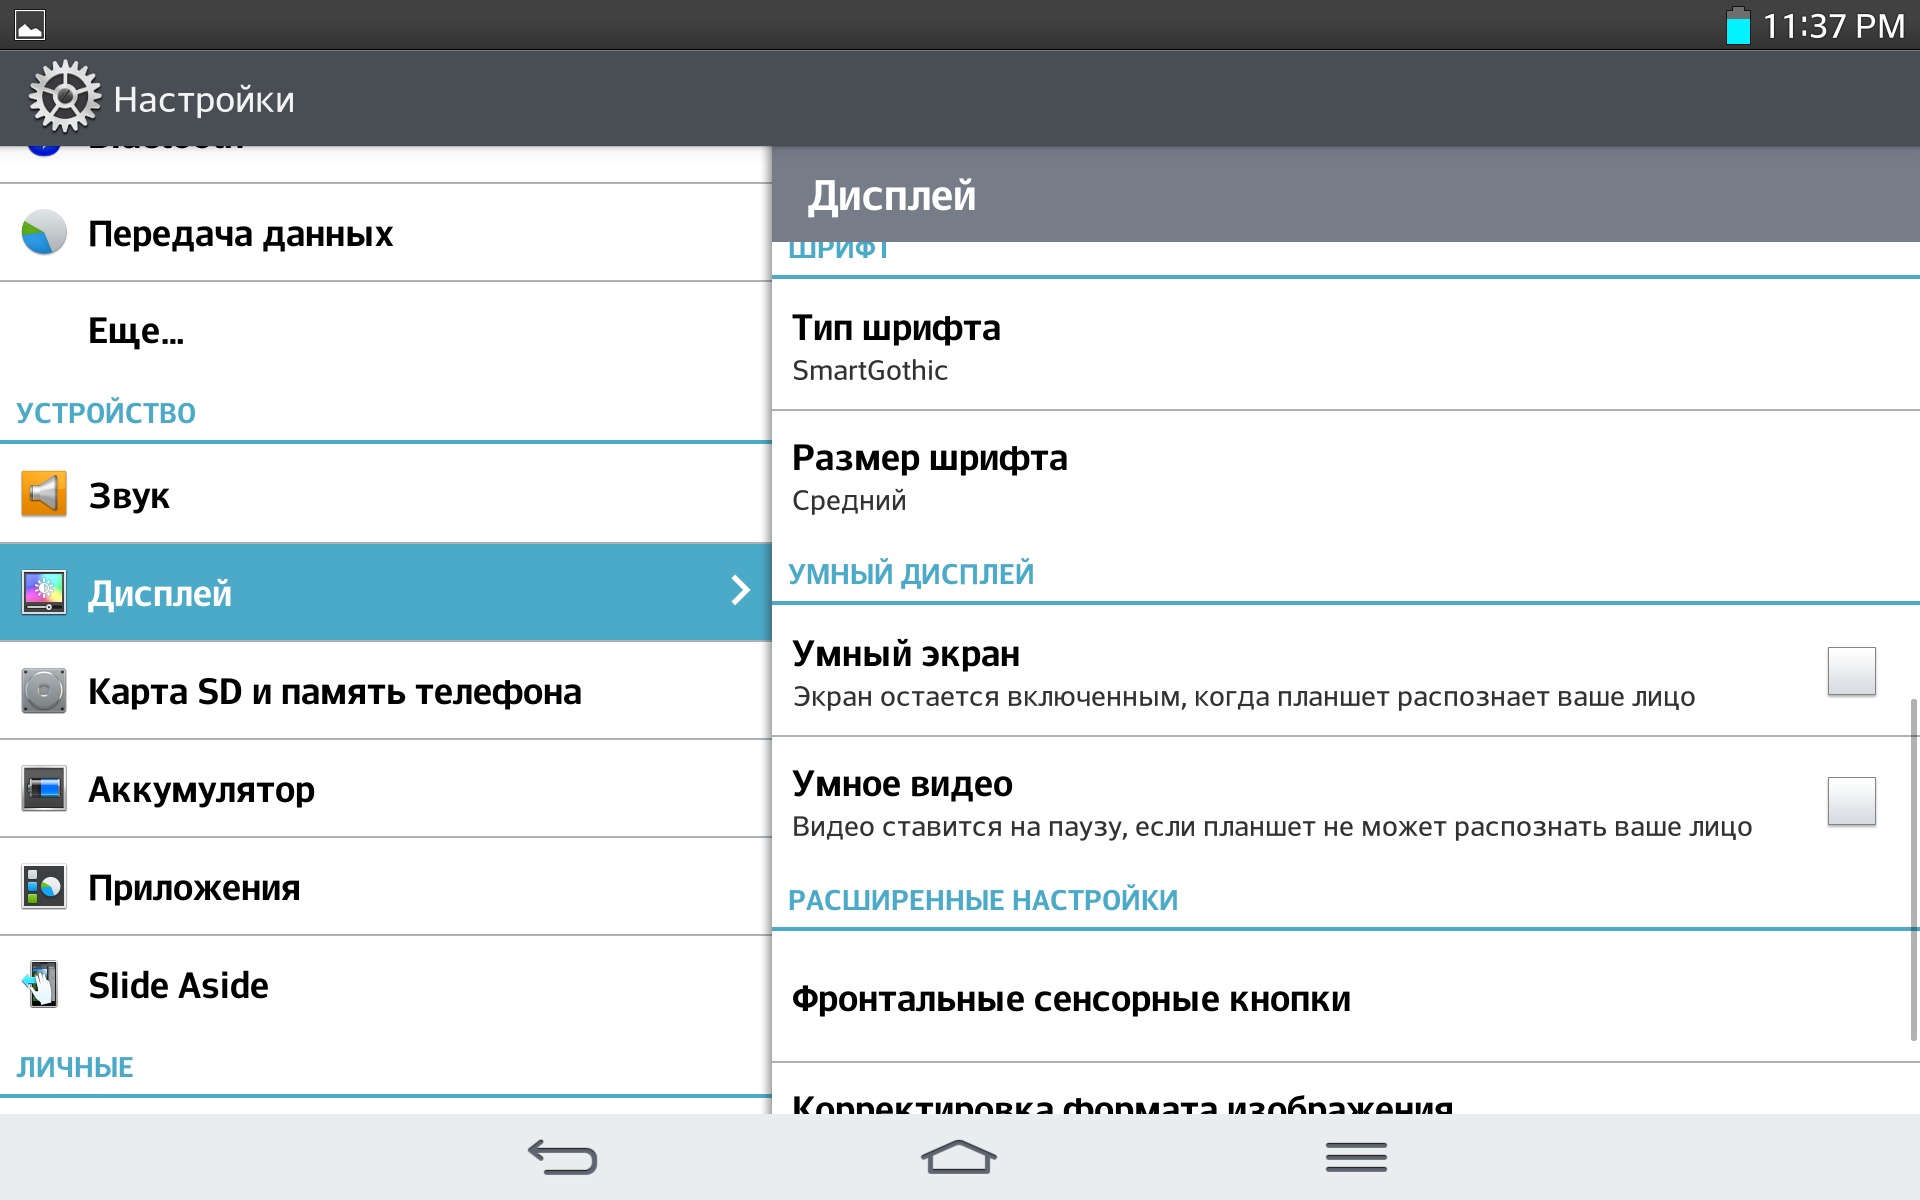Viewport: 1920px width, 1200px height.
Task: Tap the data usage pie chart icon
Action: pos(44,233)
